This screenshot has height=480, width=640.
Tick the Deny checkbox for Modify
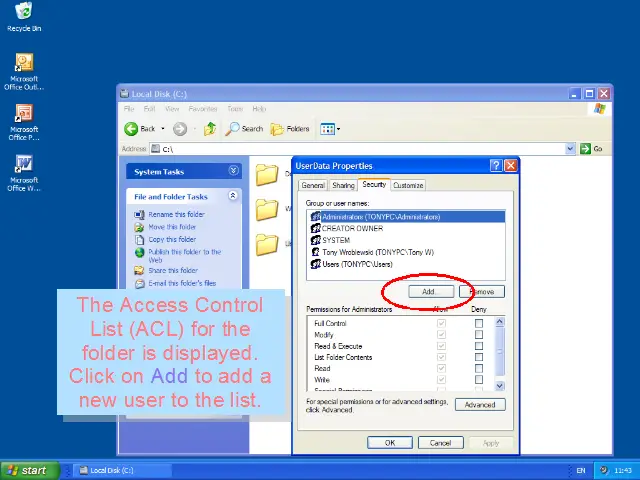tap(479, 335)
